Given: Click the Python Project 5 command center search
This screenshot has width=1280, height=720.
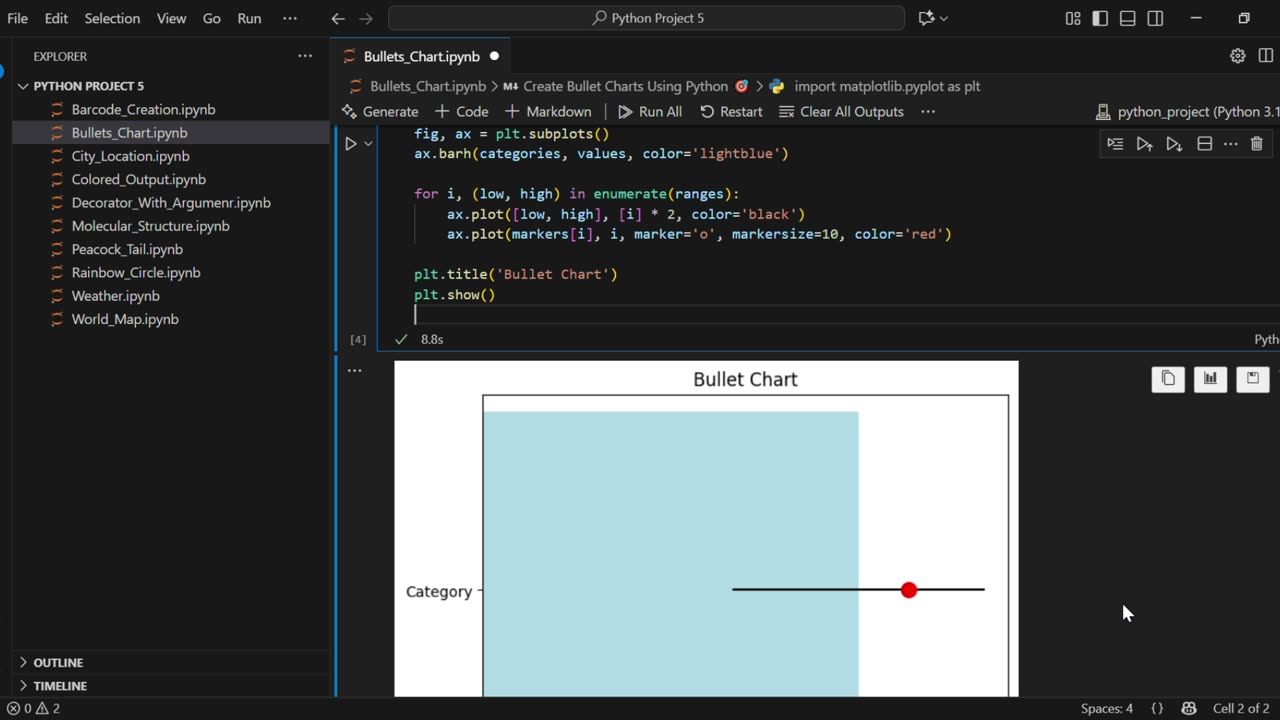Looking at the screenshot, I should 646,18.
